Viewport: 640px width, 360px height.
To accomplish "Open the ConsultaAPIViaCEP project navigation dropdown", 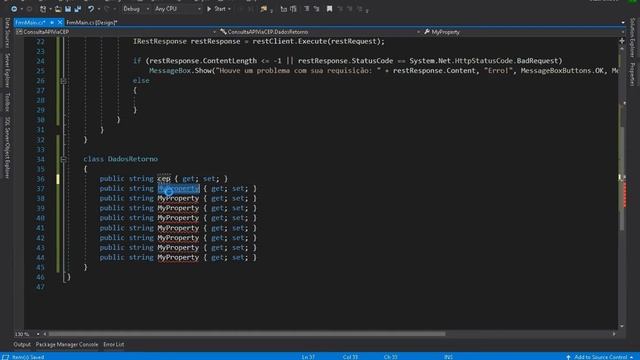I will (116, 32).
